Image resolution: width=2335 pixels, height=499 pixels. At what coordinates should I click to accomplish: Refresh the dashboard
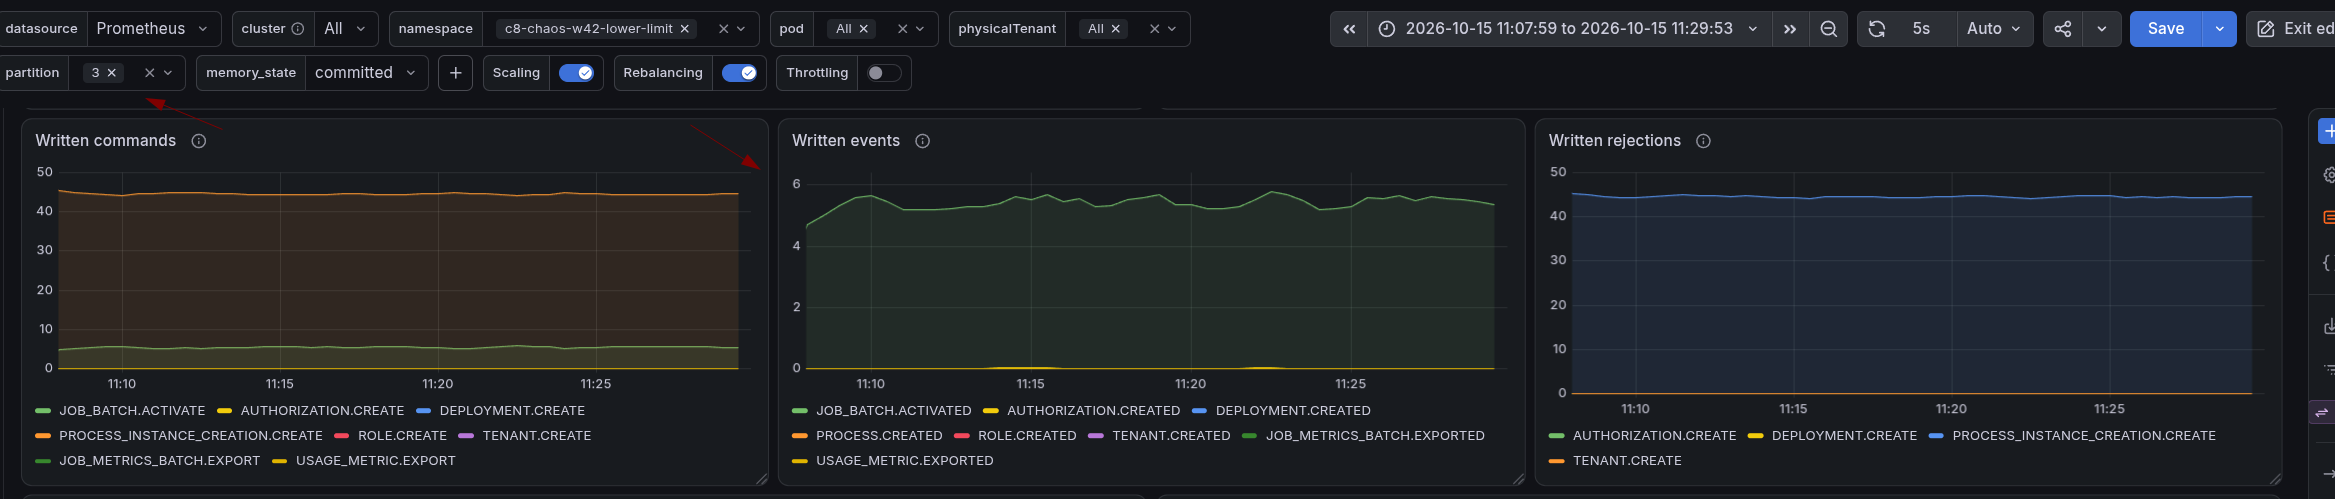click(x=1877, y=29)
